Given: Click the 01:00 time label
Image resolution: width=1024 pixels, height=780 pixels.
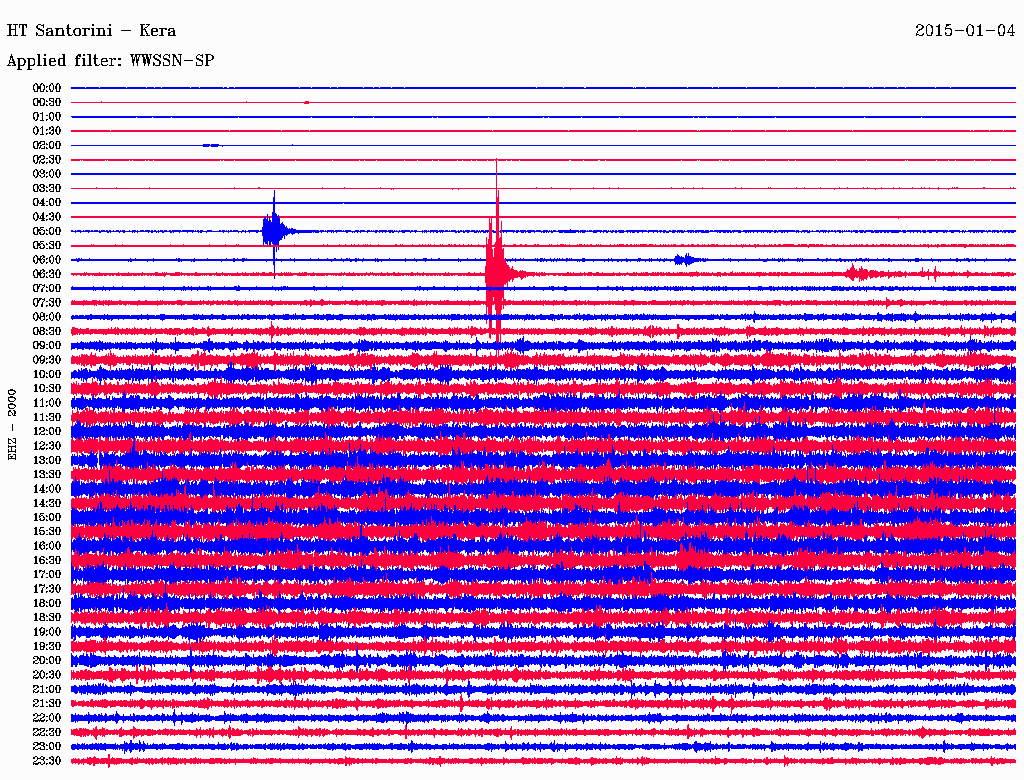Looking at the screenshot, I should (47, 117).
